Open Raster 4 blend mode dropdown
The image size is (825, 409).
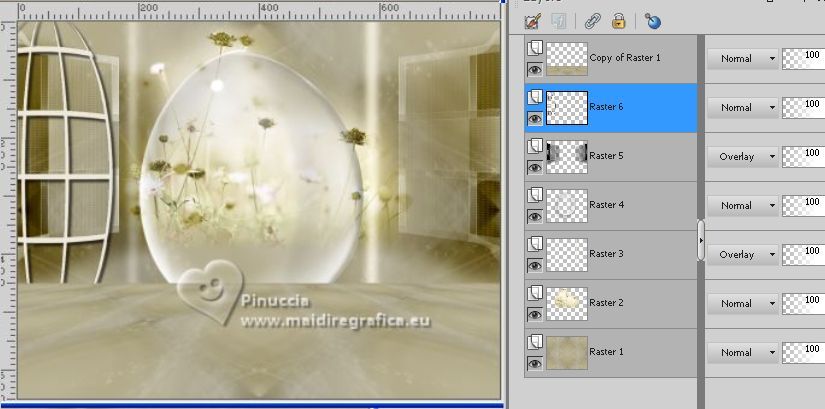point(742,205)
